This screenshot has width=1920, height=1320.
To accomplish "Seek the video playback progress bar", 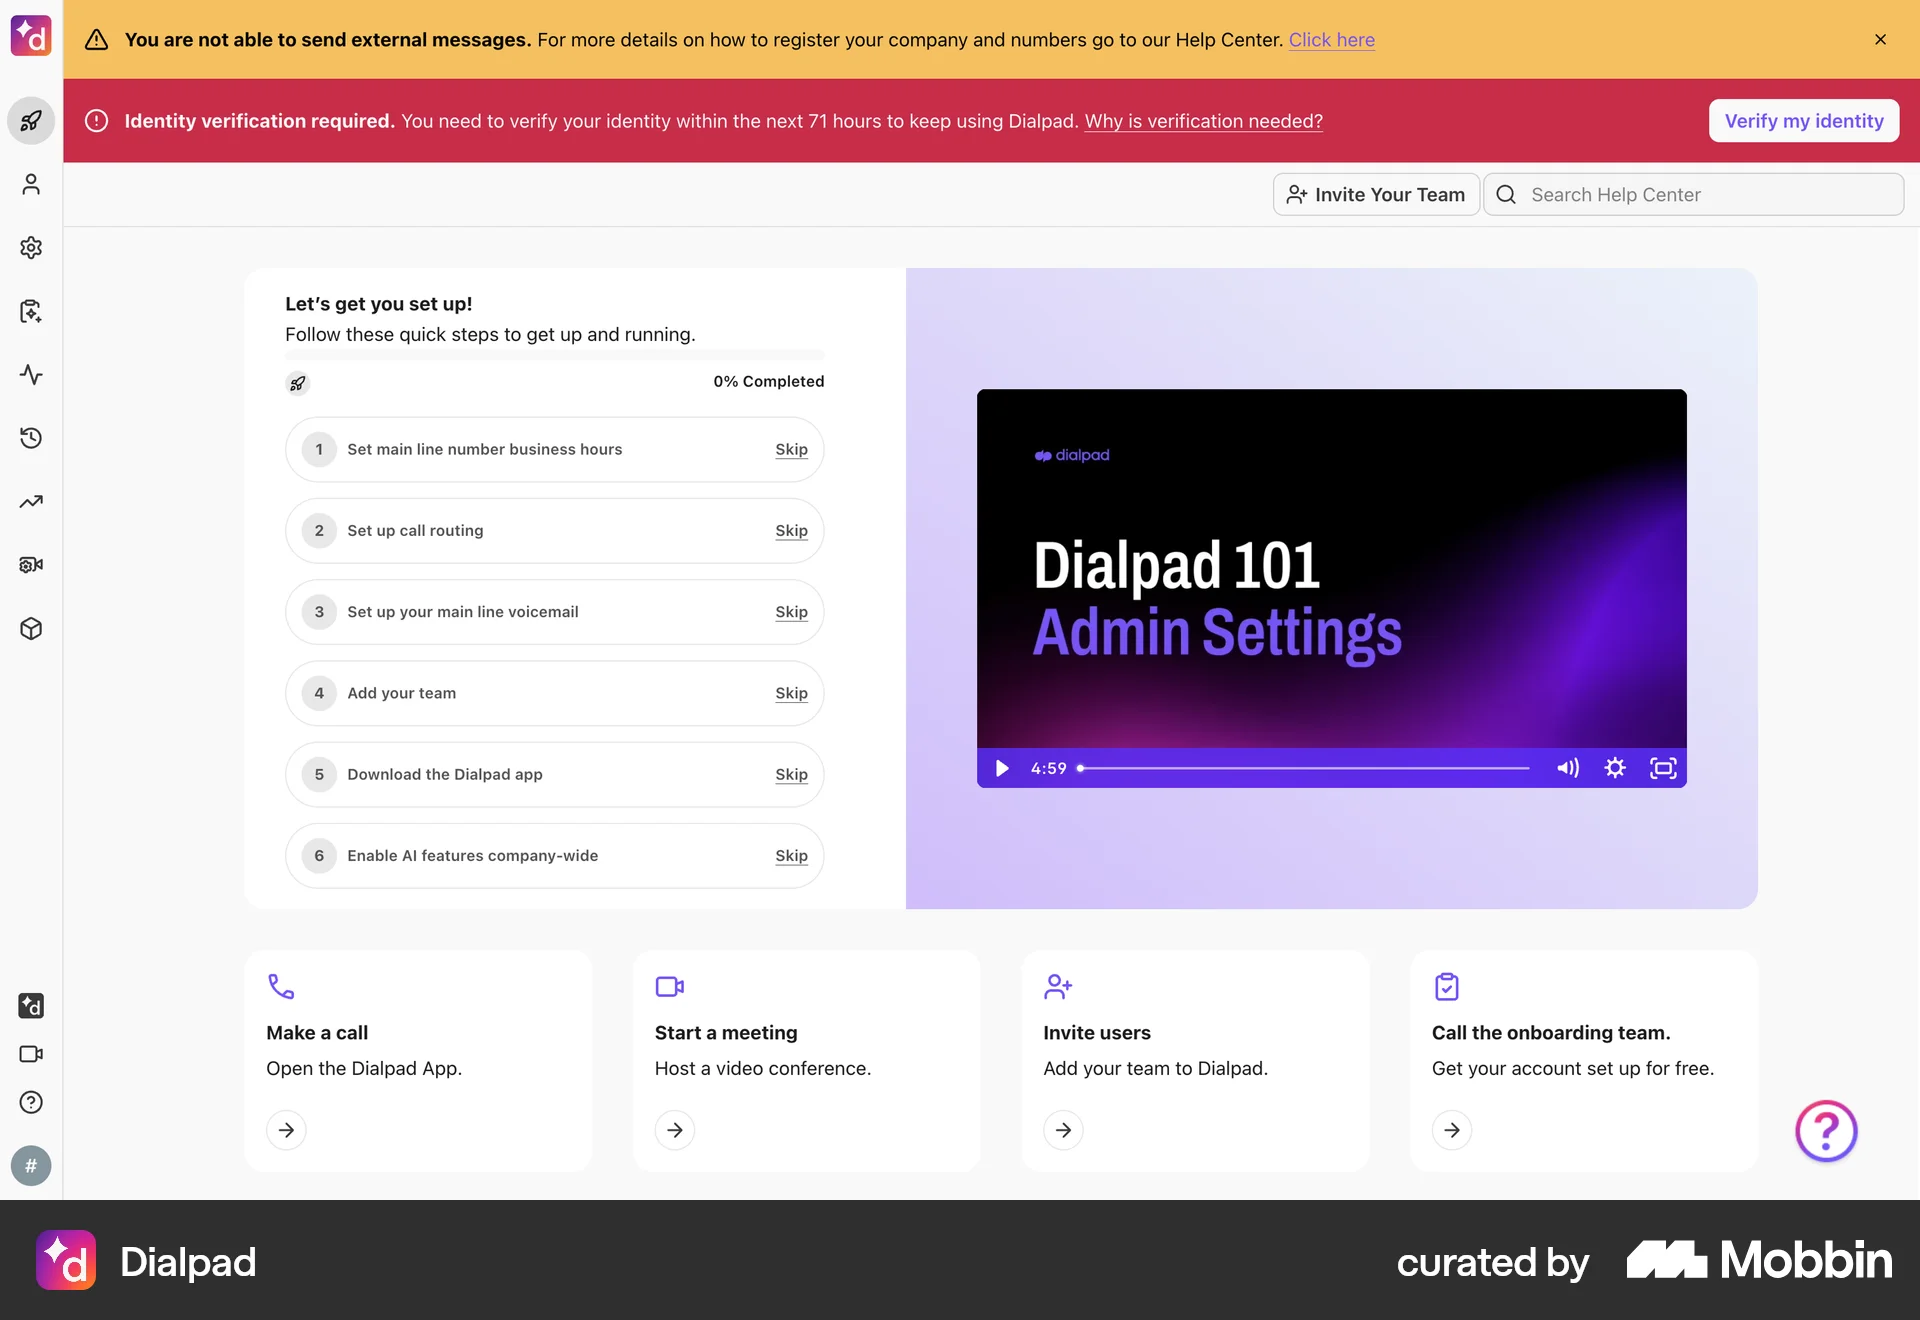I will [x=1300, y=768].
